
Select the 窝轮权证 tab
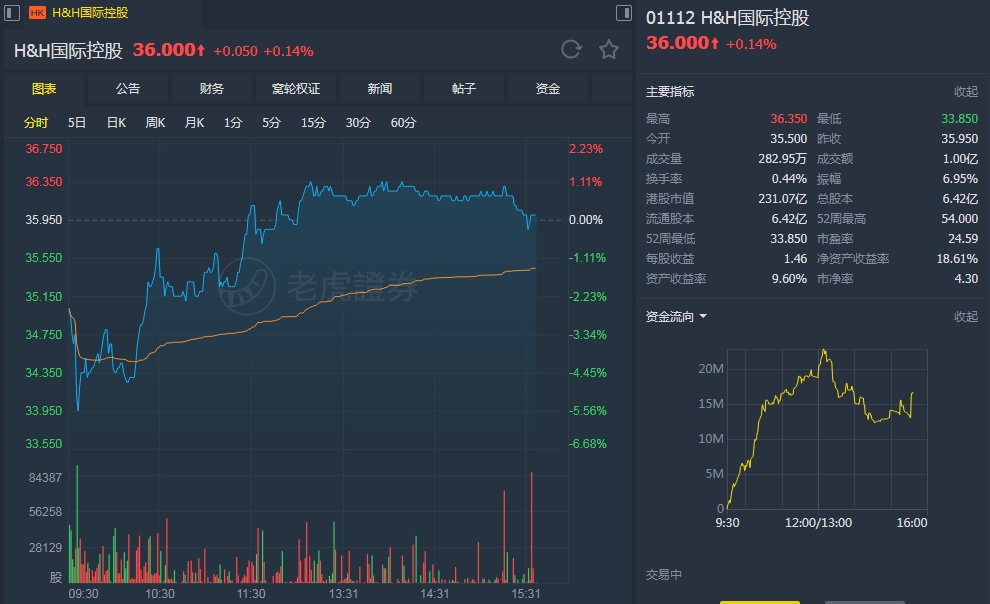295,89
